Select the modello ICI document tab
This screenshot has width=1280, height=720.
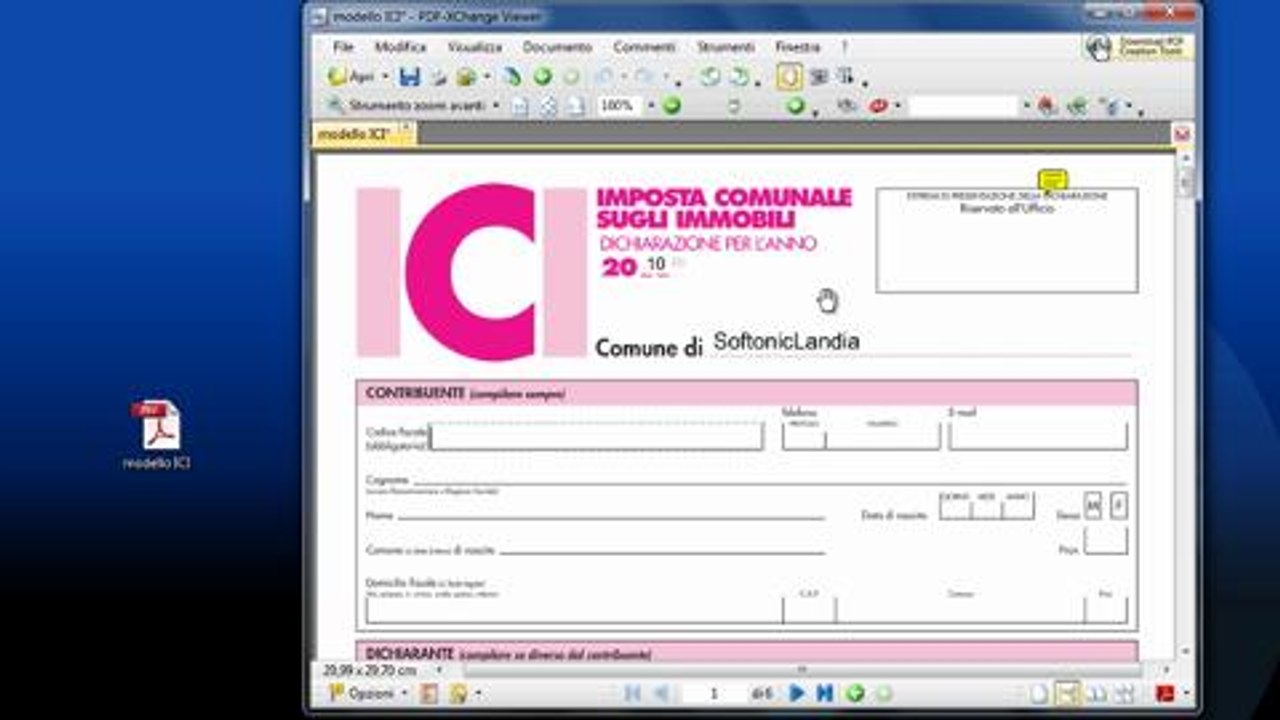[365, 133]
